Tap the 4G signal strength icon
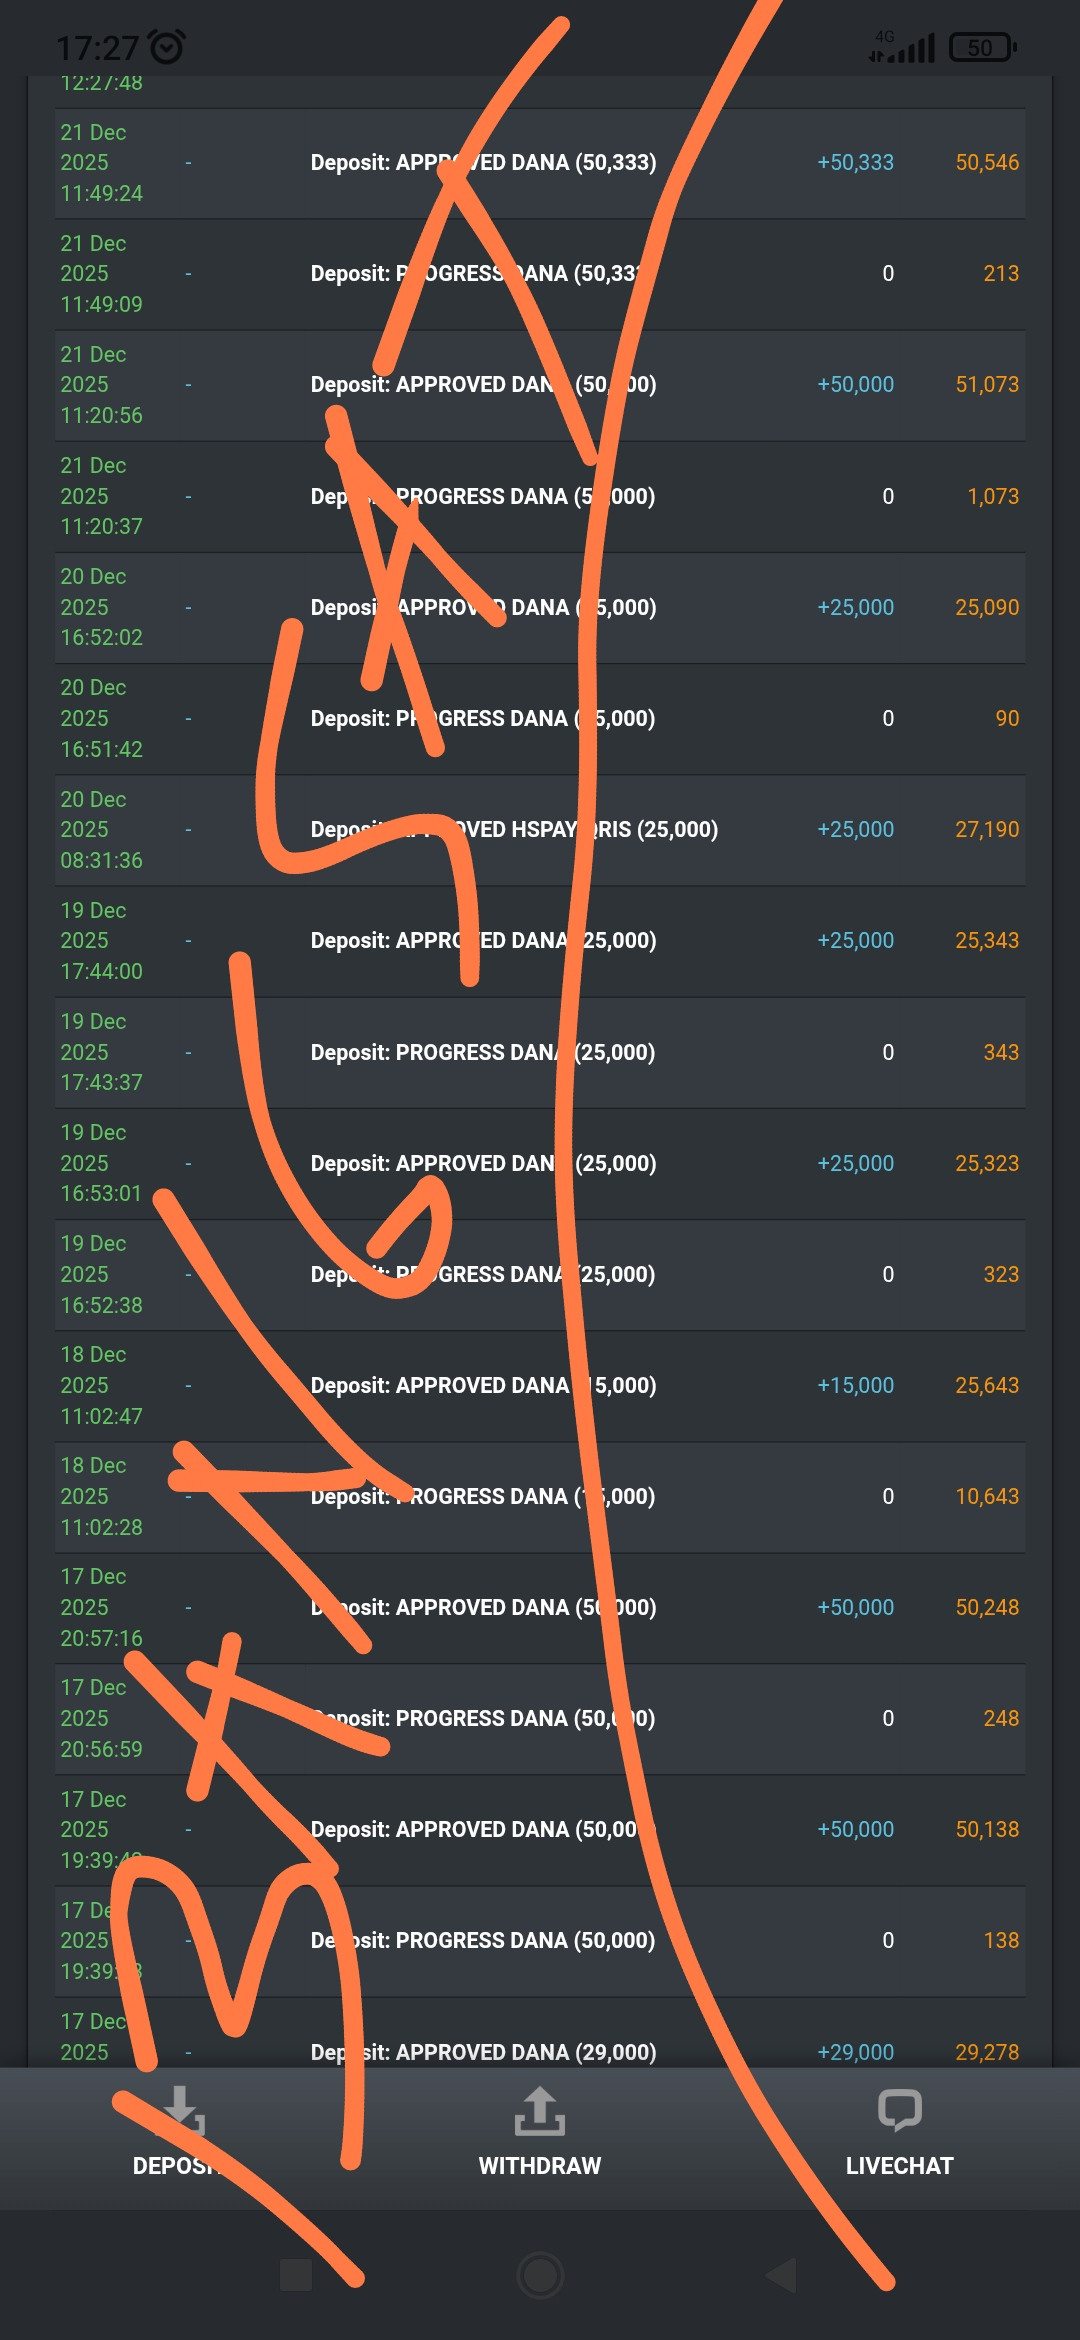The width and height of the screenshot is (1080, 2340). (903, 46)
